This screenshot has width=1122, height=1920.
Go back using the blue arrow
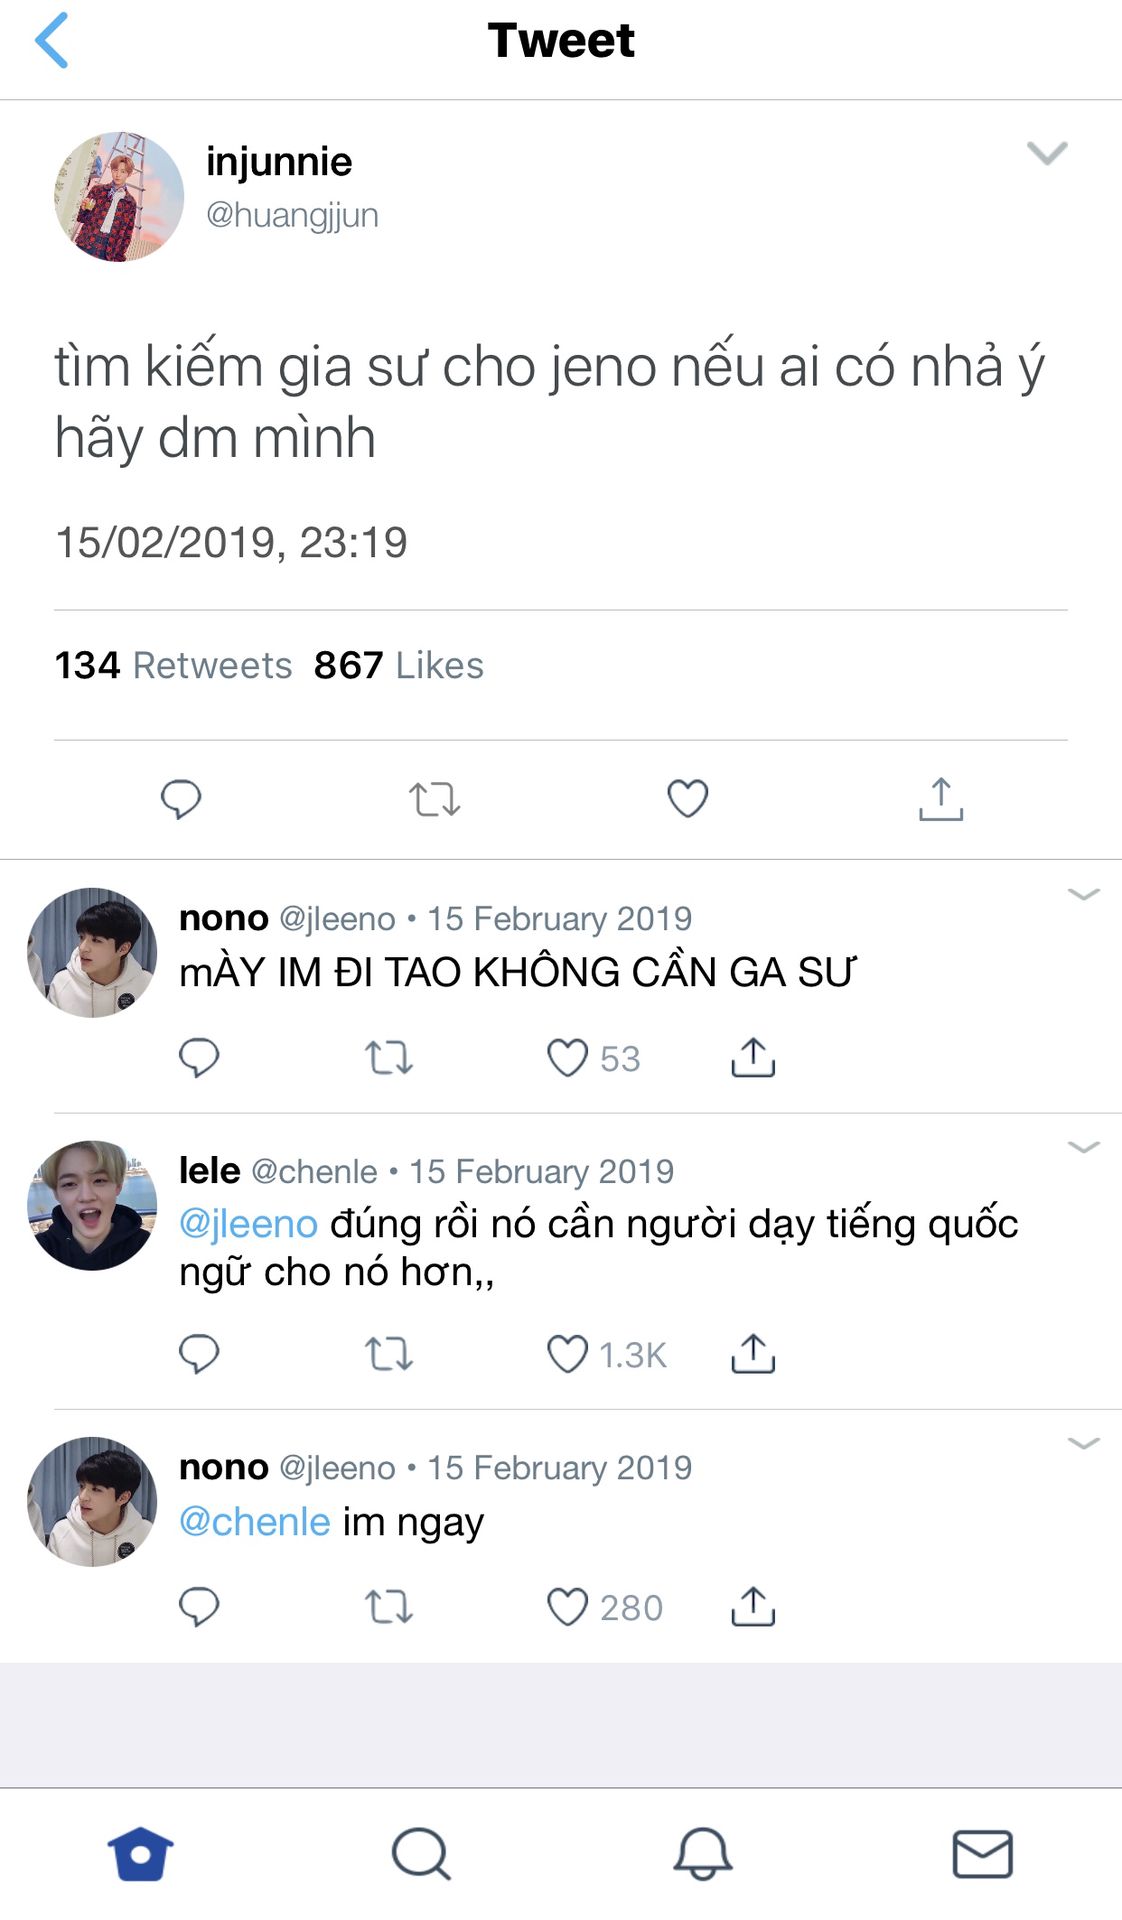point(51,40)
